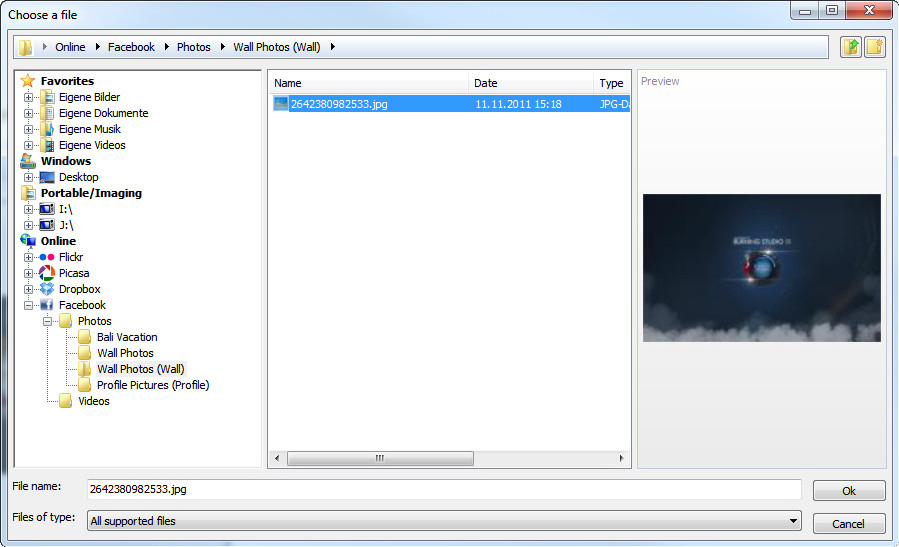Open the Videos folder under Facebook
The width and height of the screenshot is (899, 547).
click(93, 401)
